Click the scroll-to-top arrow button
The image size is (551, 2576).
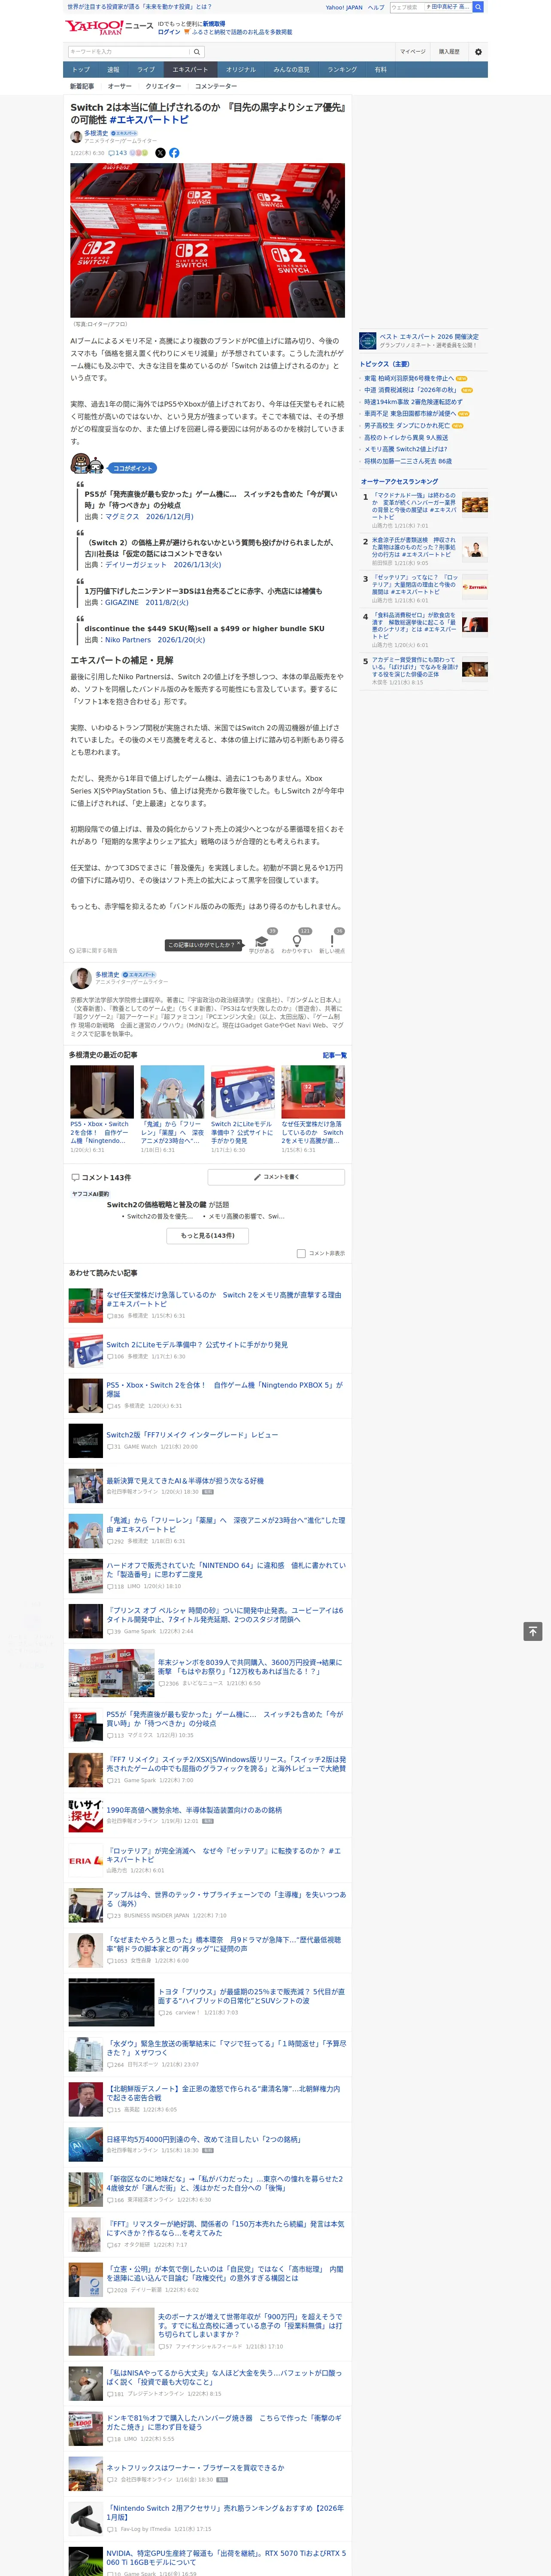click(533, 1631)
